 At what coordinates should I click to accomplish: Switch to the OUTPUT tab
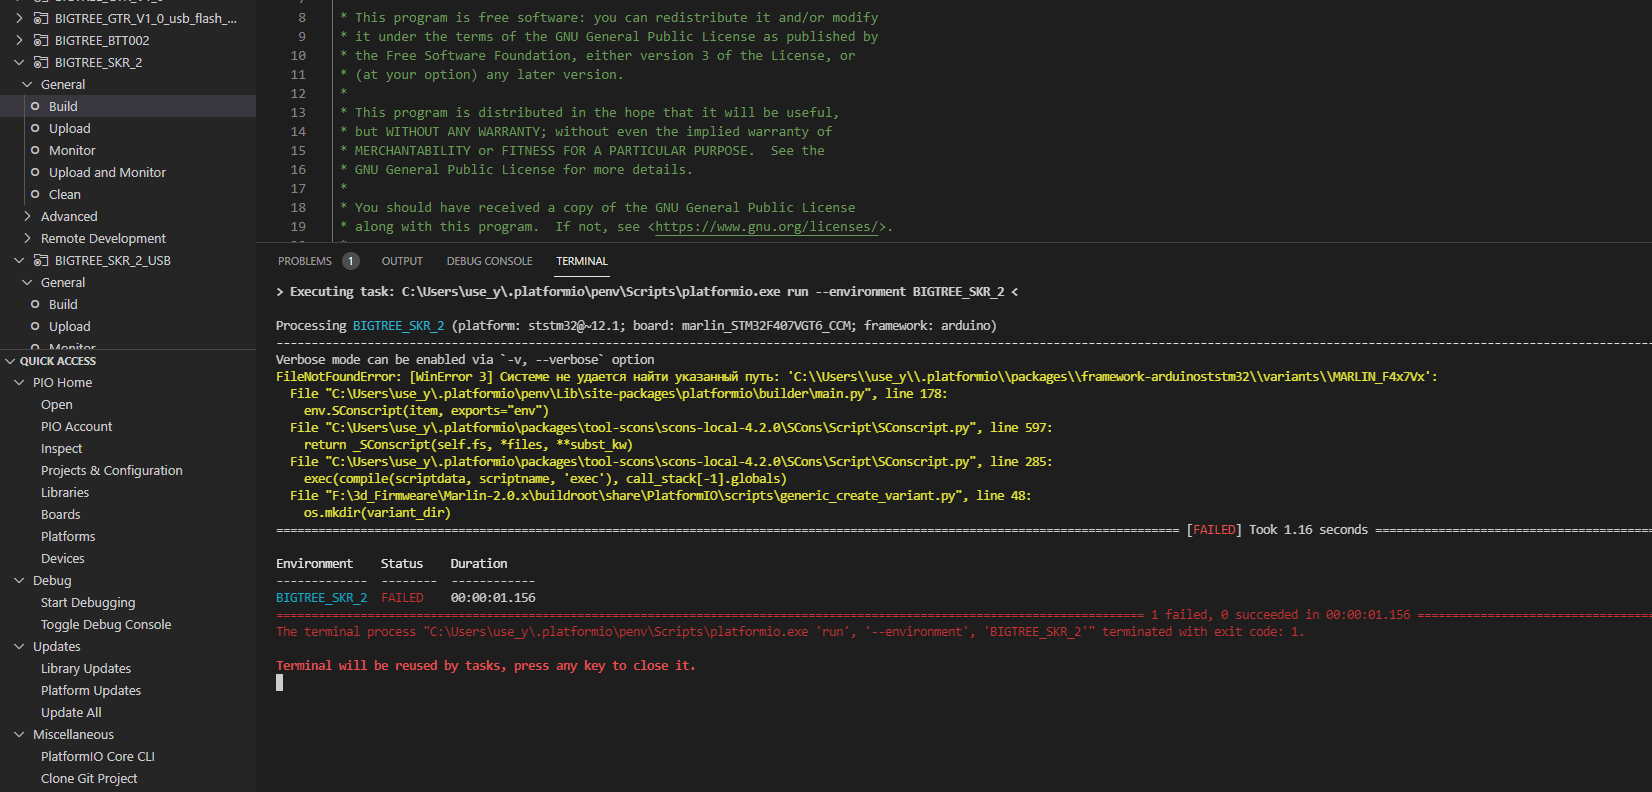click(x=402, y=261)
